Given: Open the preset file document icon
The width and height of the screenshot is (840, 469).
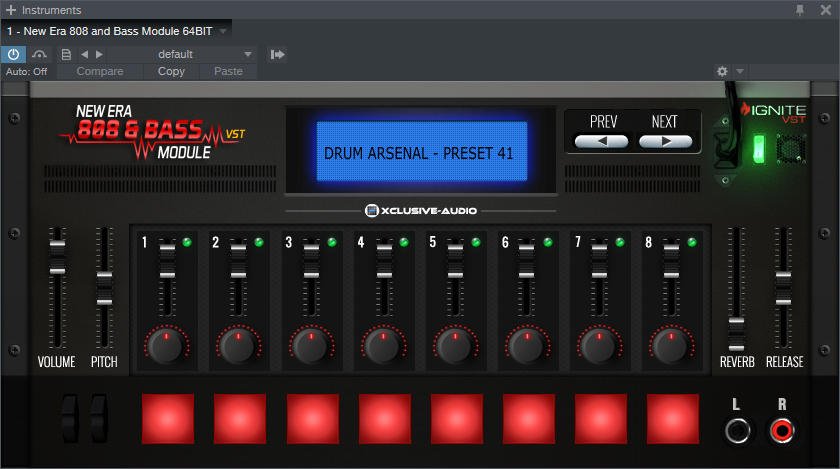Looking at the screenshot, I should point(66,54).
